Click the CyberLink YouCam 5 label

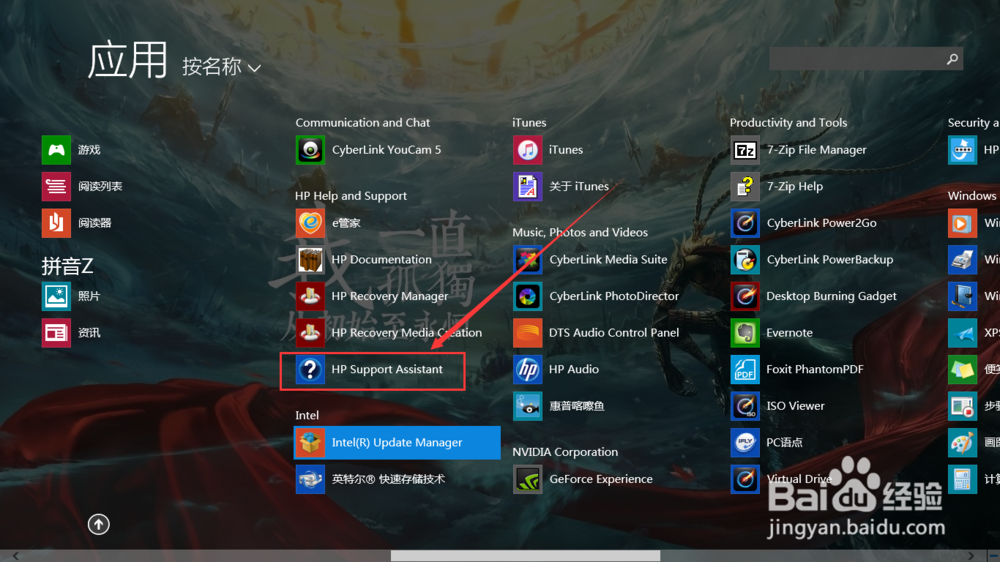[x=386, y=150]
